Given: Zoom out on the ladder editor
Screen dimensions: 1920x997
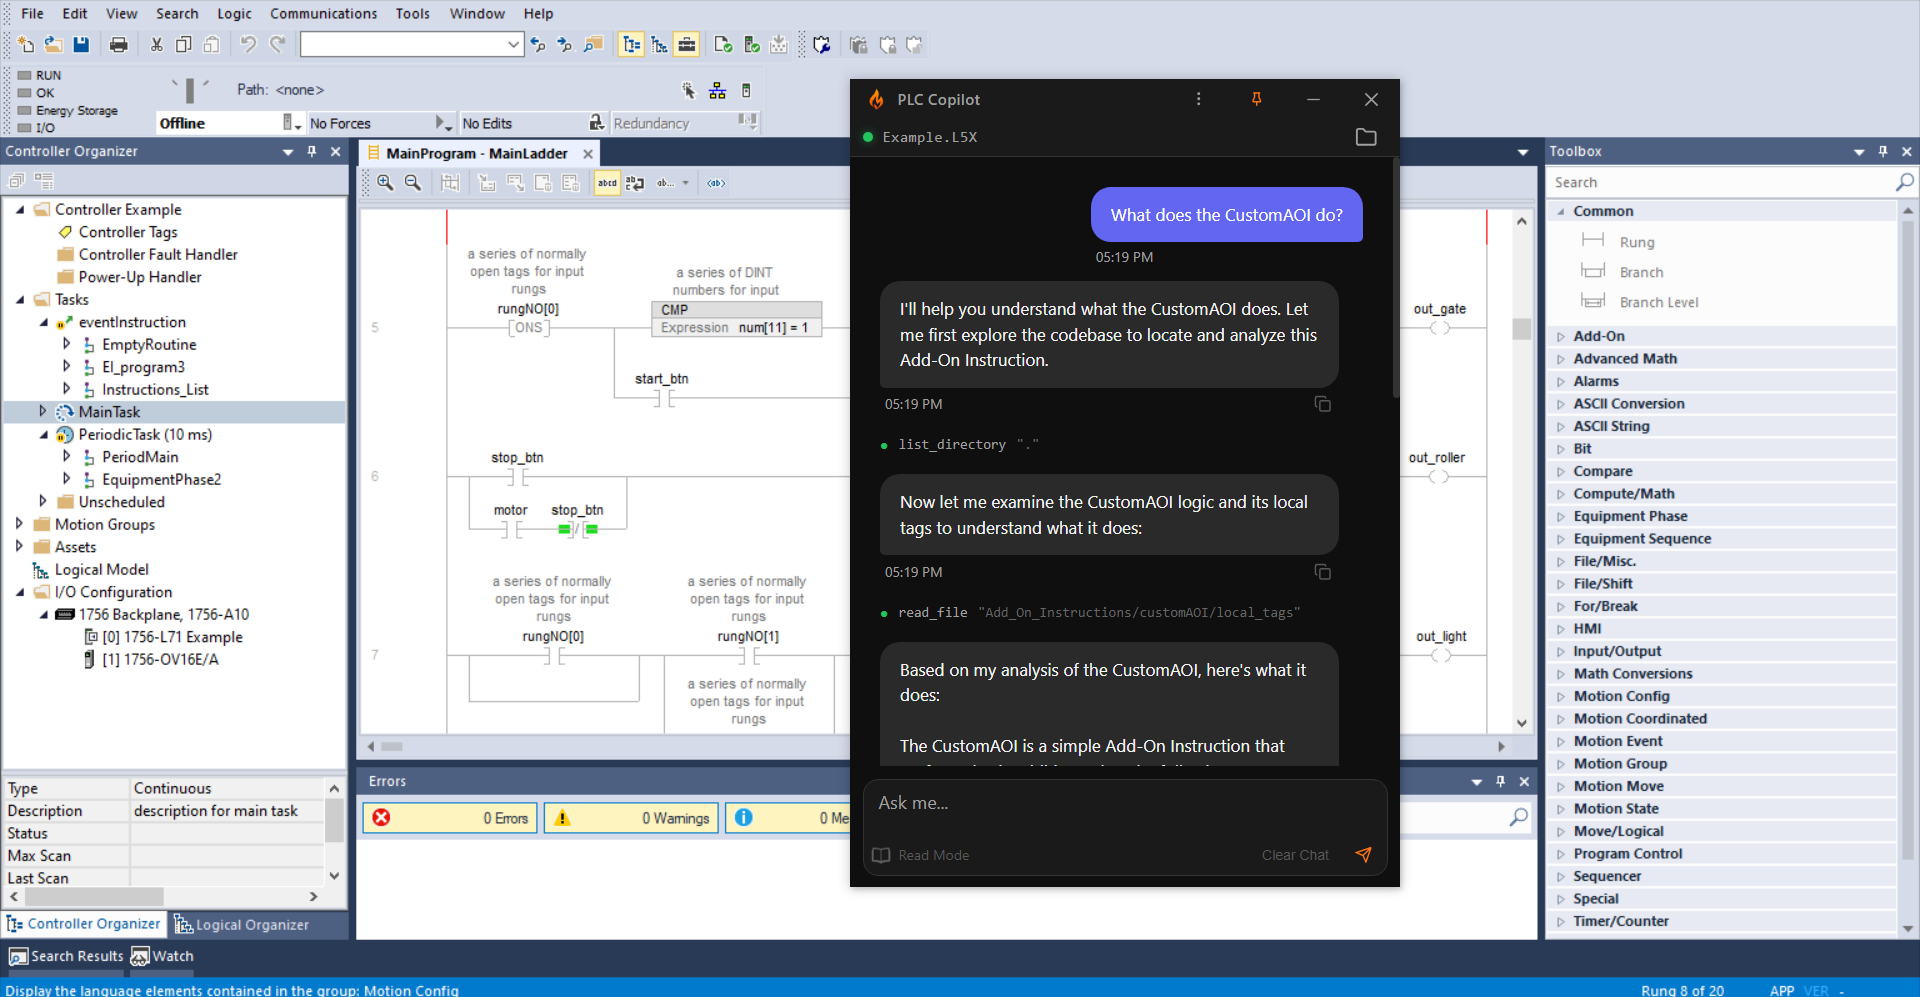Looking at the screenshot, I should [x=413, y=183].
